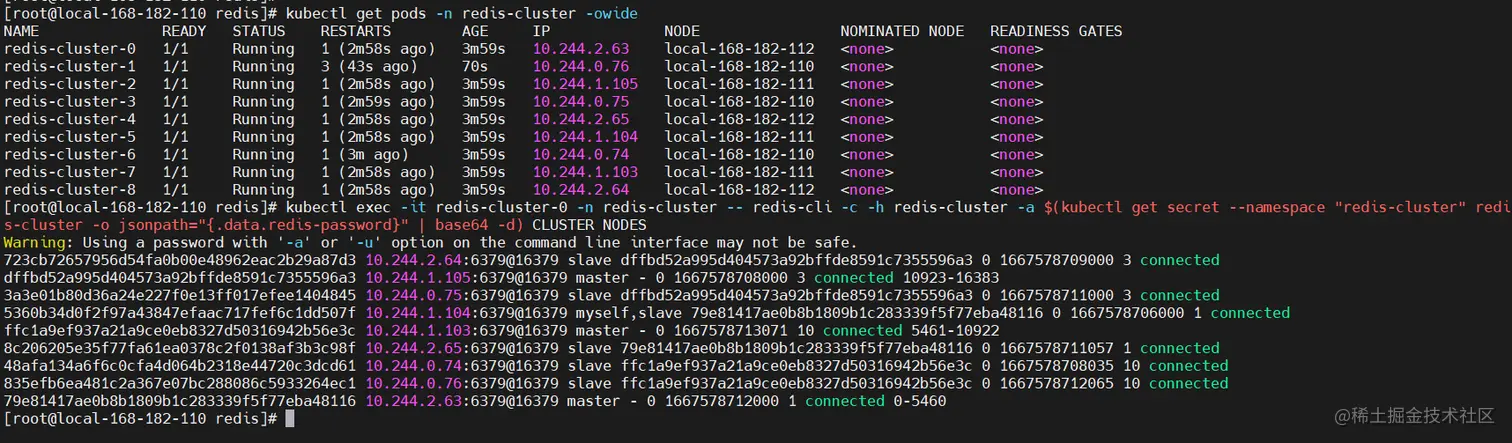Click pod name redis-cluster-8

tap(70, 190)
